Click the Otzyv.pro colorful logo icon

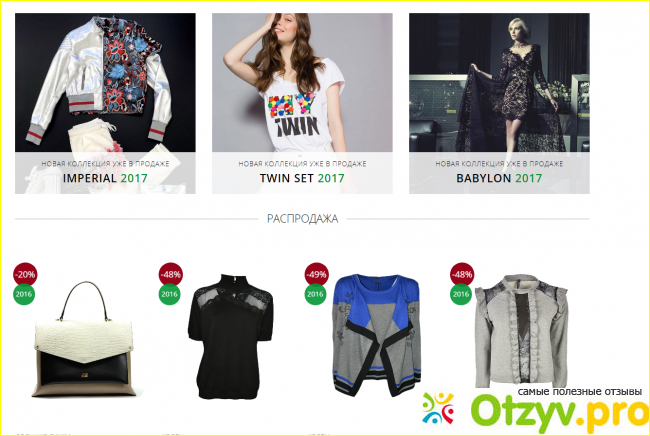(438, 408)
